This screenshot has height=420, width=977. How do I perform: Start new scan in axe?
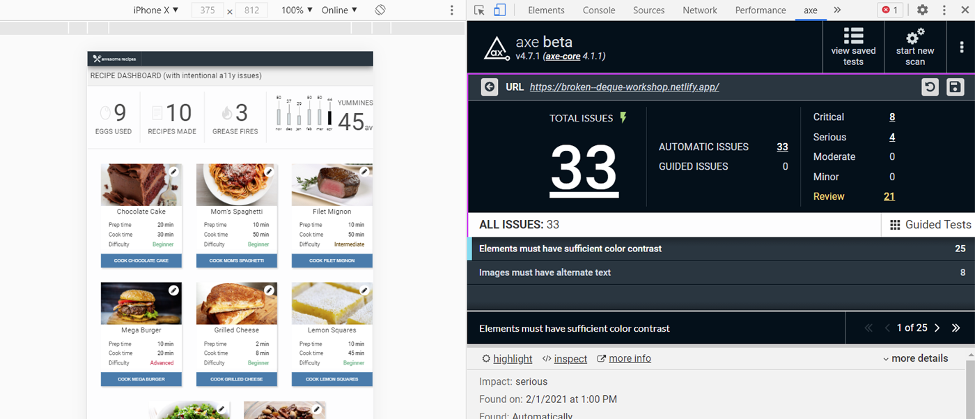click(915, 46)
